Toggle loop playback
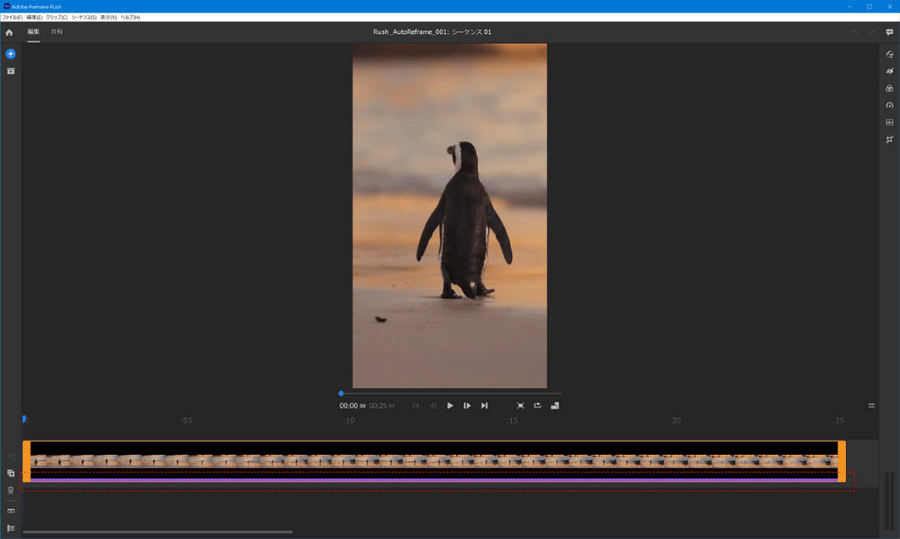The image size is (900, 539). (x=537, y=406)
